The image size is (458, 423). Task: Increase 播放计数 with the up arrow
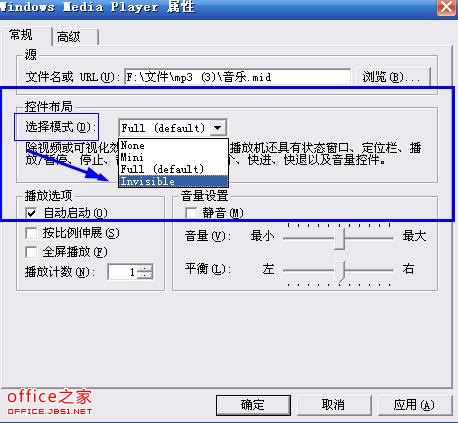[x=145, y=268]
